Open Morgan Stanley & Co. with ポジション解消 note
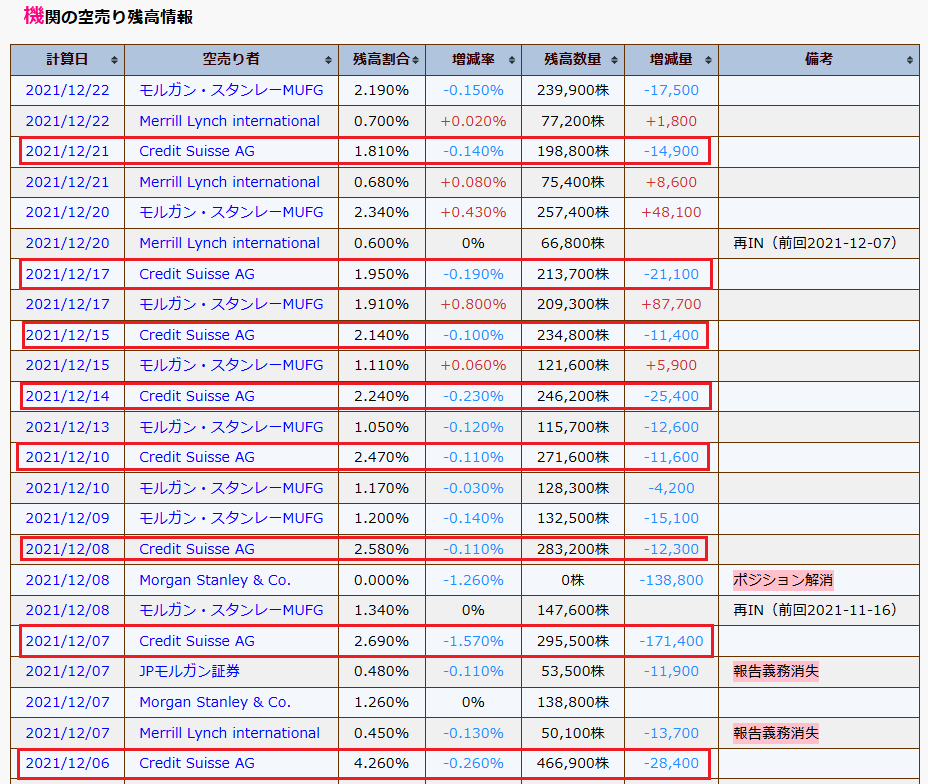Viewport: 928px width, 784px height. pos(215,580)
